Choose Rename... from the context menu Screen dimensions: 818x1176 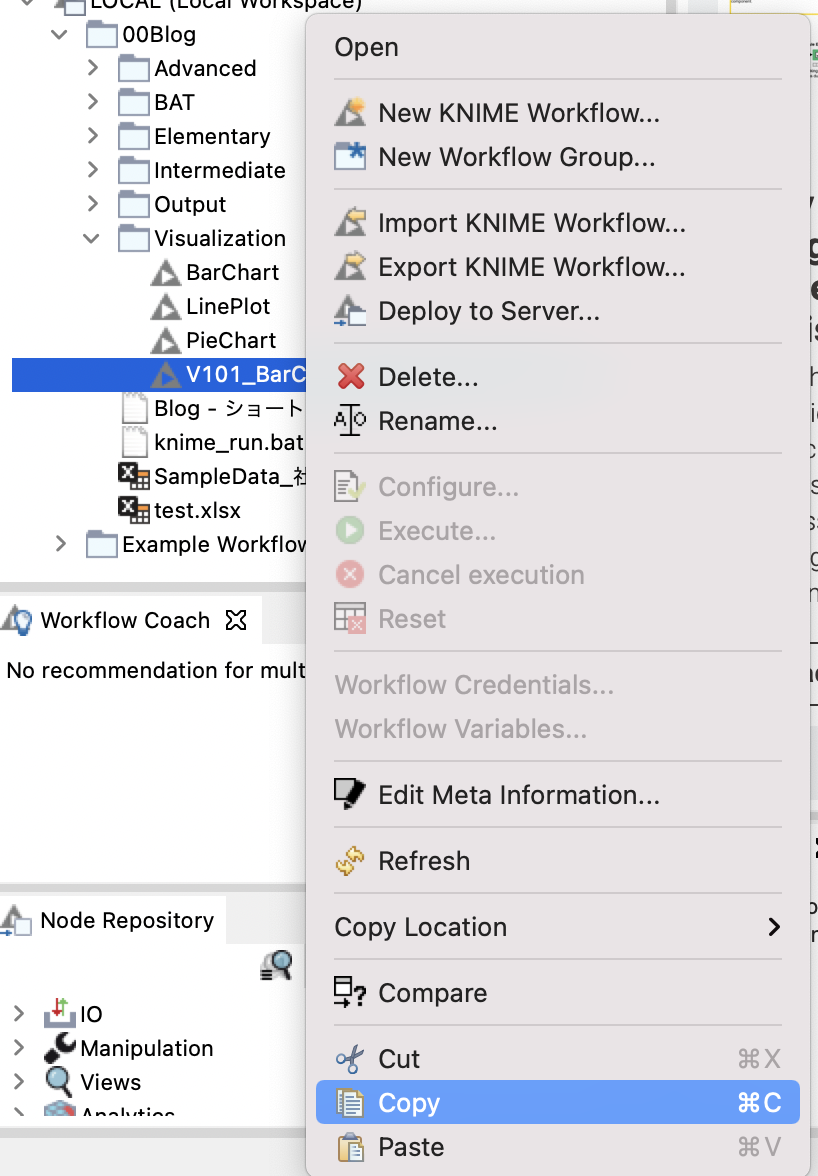(558, 421)
